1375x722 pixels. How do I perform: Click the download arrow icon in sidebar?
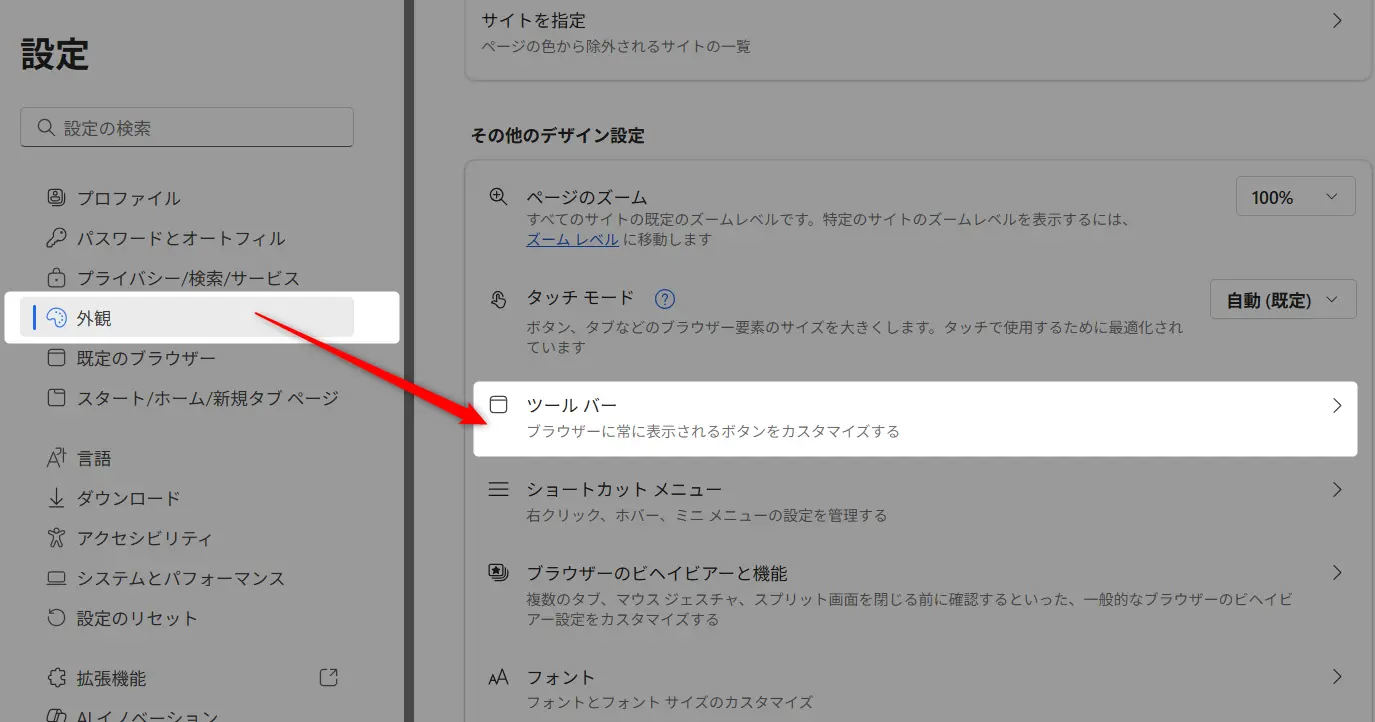point(57,498)
